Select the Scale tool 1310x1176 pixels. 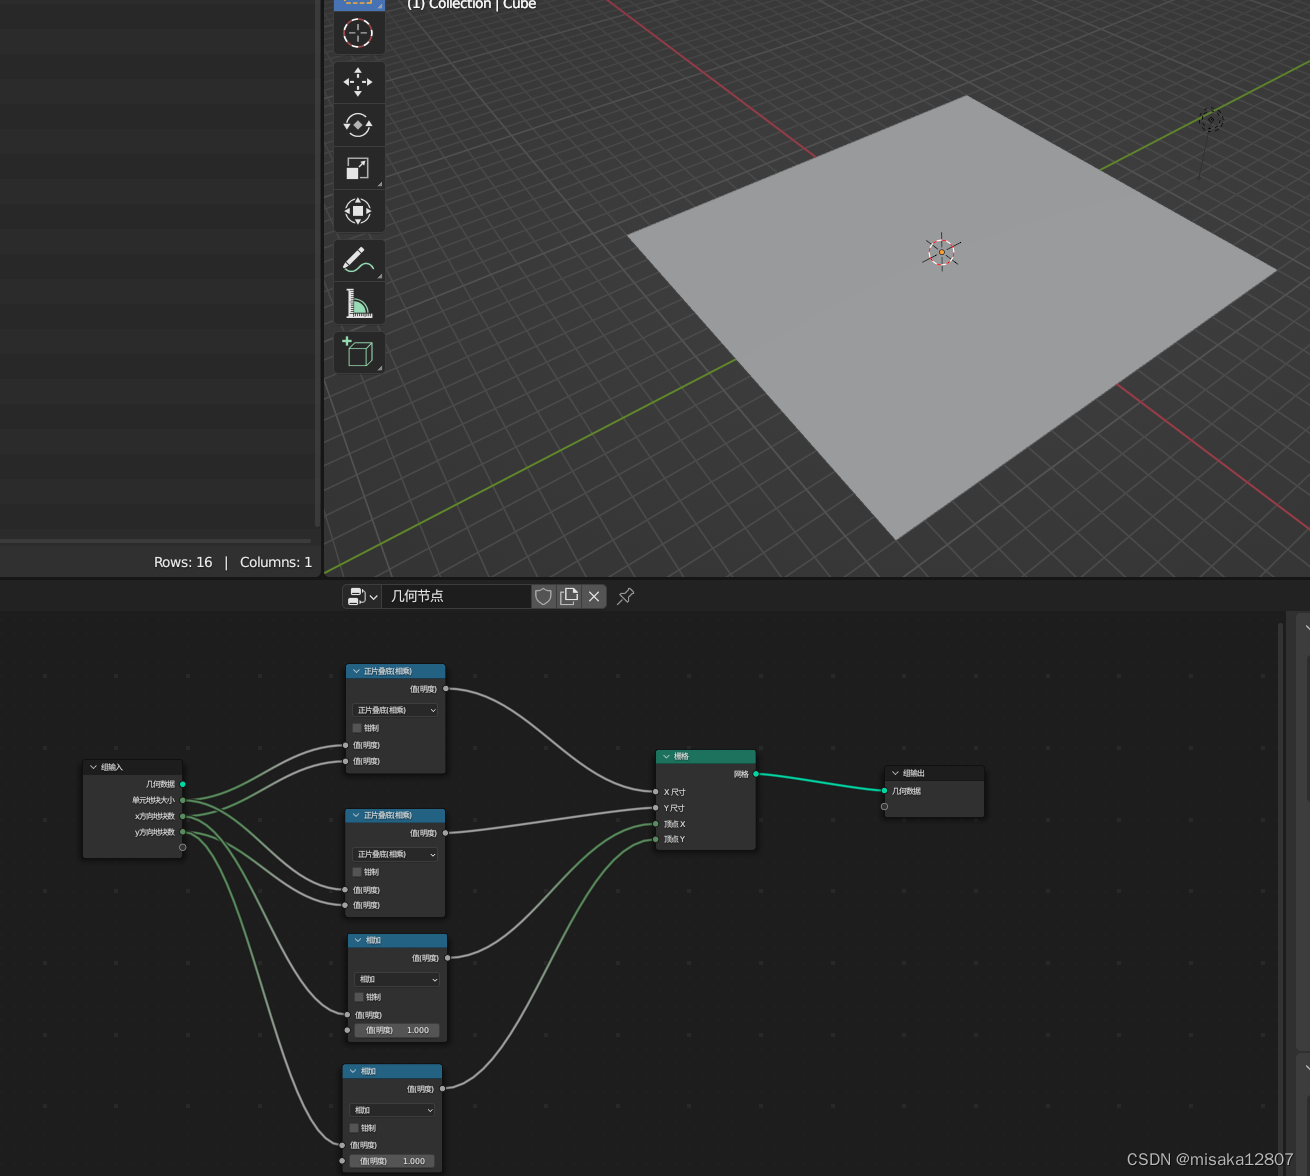(x=358, y=168)
